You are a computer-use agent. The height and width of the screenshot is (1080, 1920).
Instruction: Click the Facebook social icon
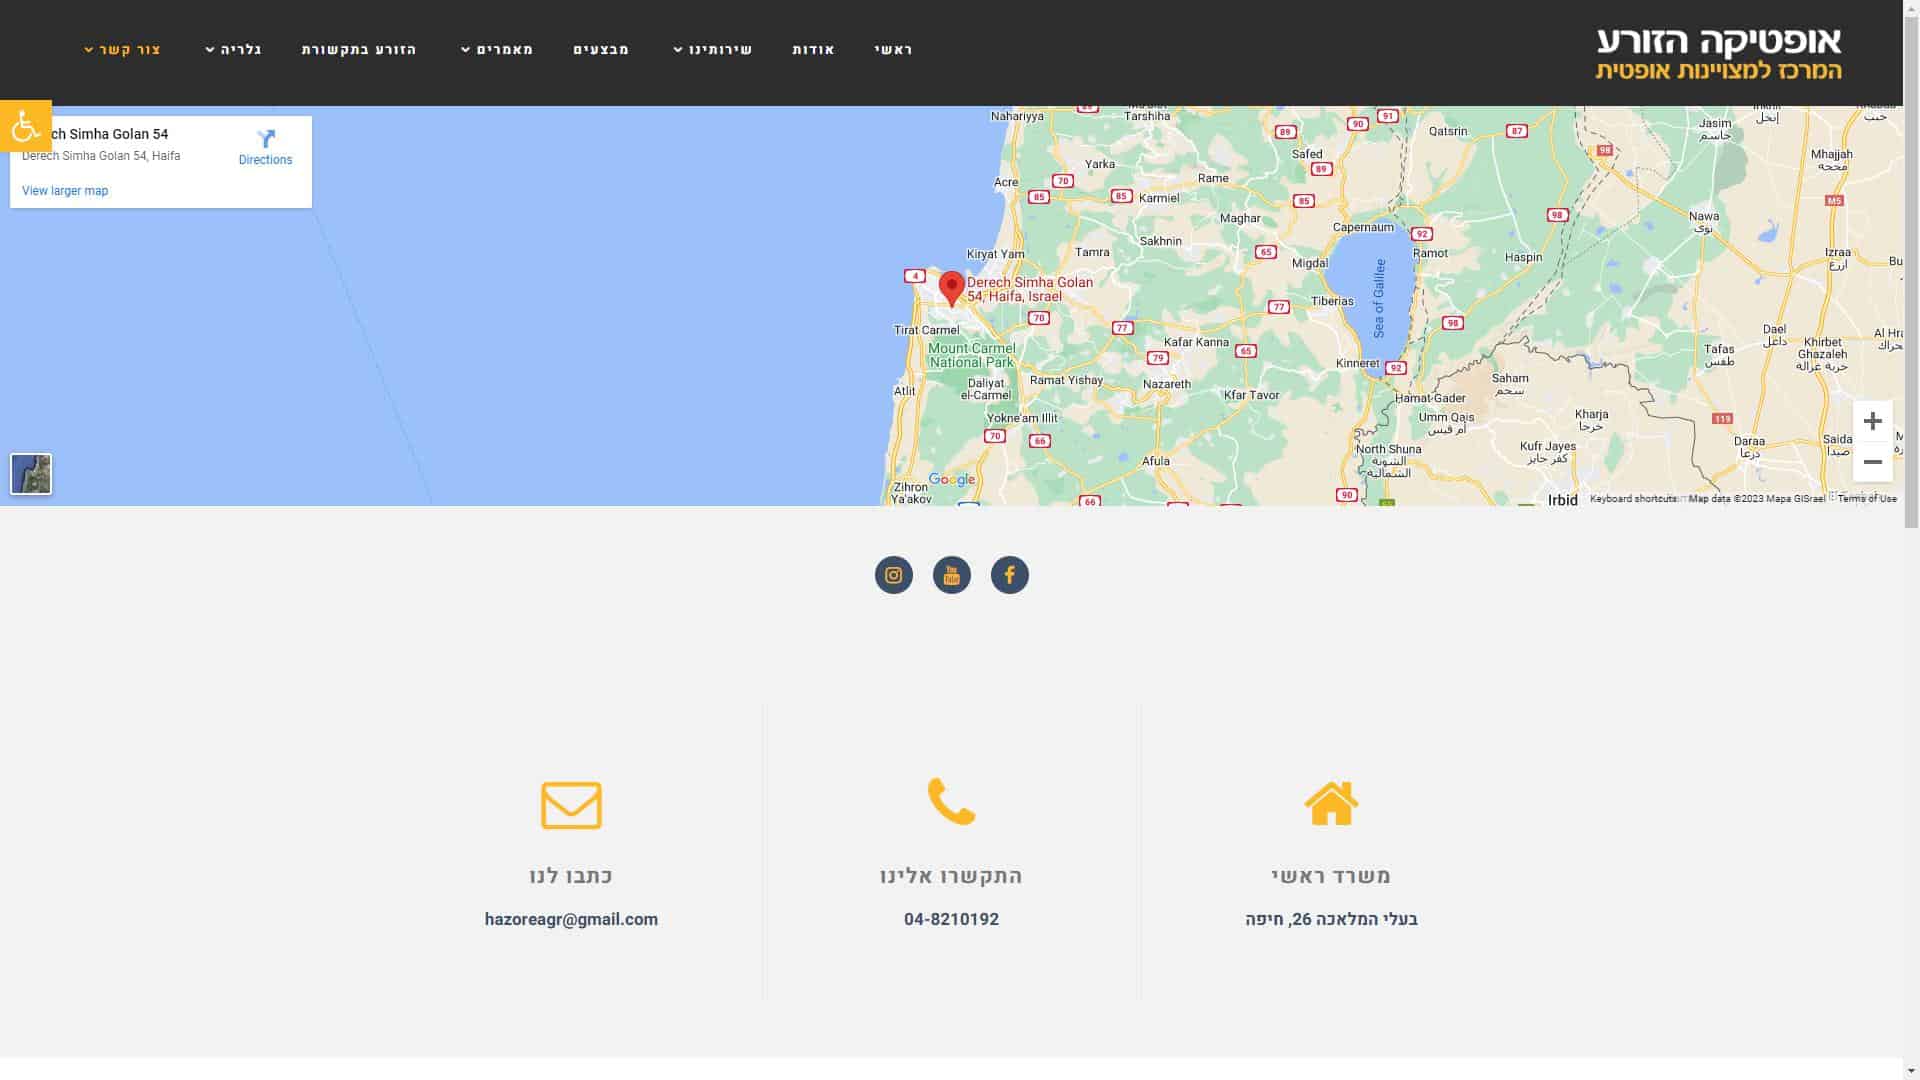pyautogui.click(x=1009, y=575)
